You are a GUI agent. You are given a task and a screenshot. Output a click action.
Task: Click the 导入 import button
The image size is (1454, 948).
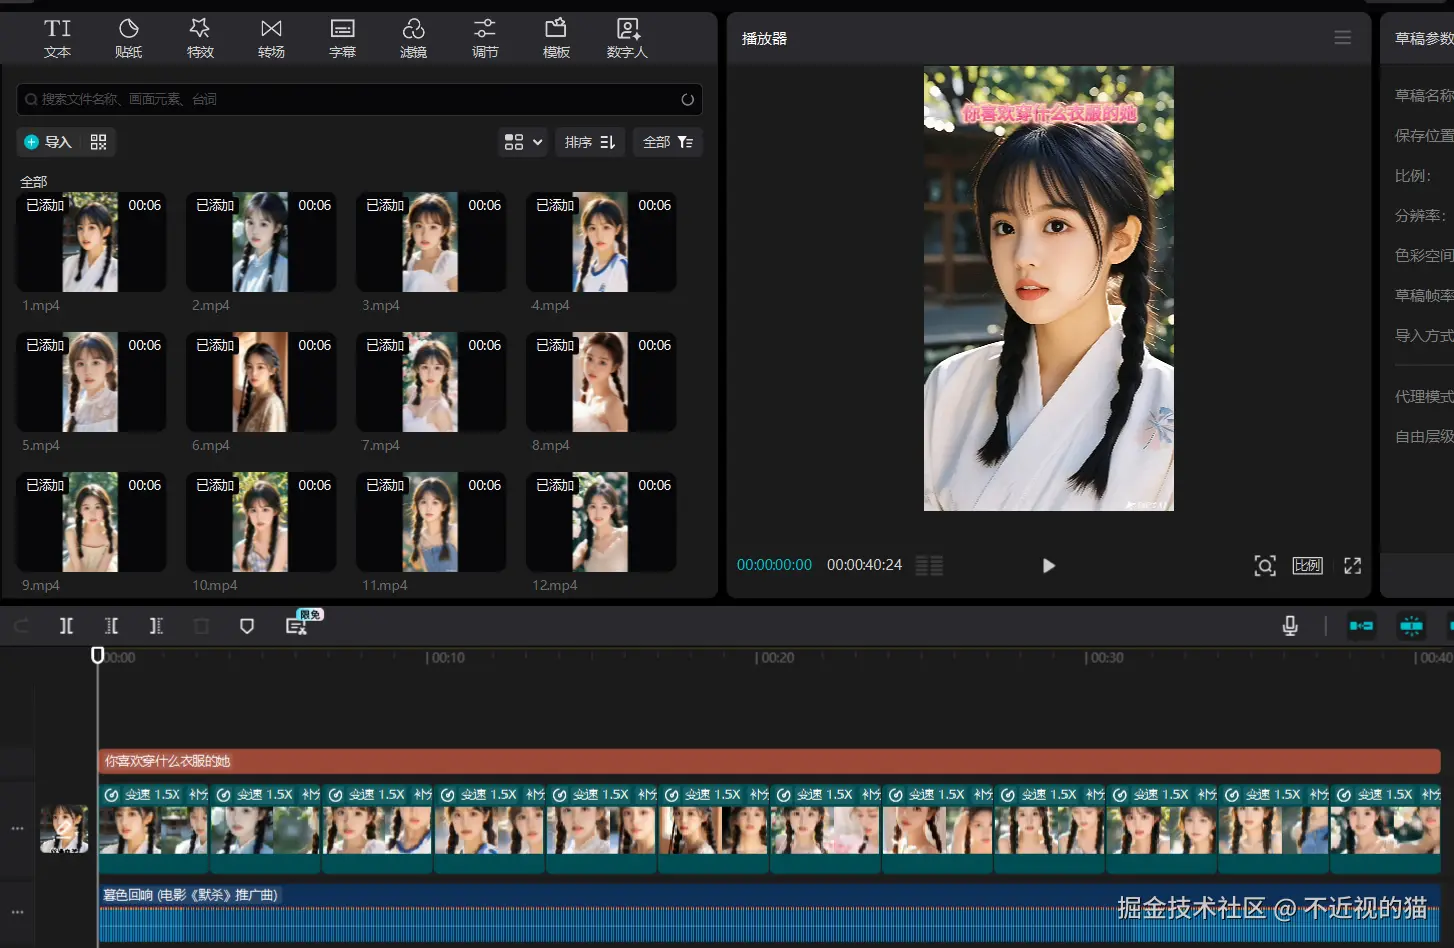pos(48,142)
